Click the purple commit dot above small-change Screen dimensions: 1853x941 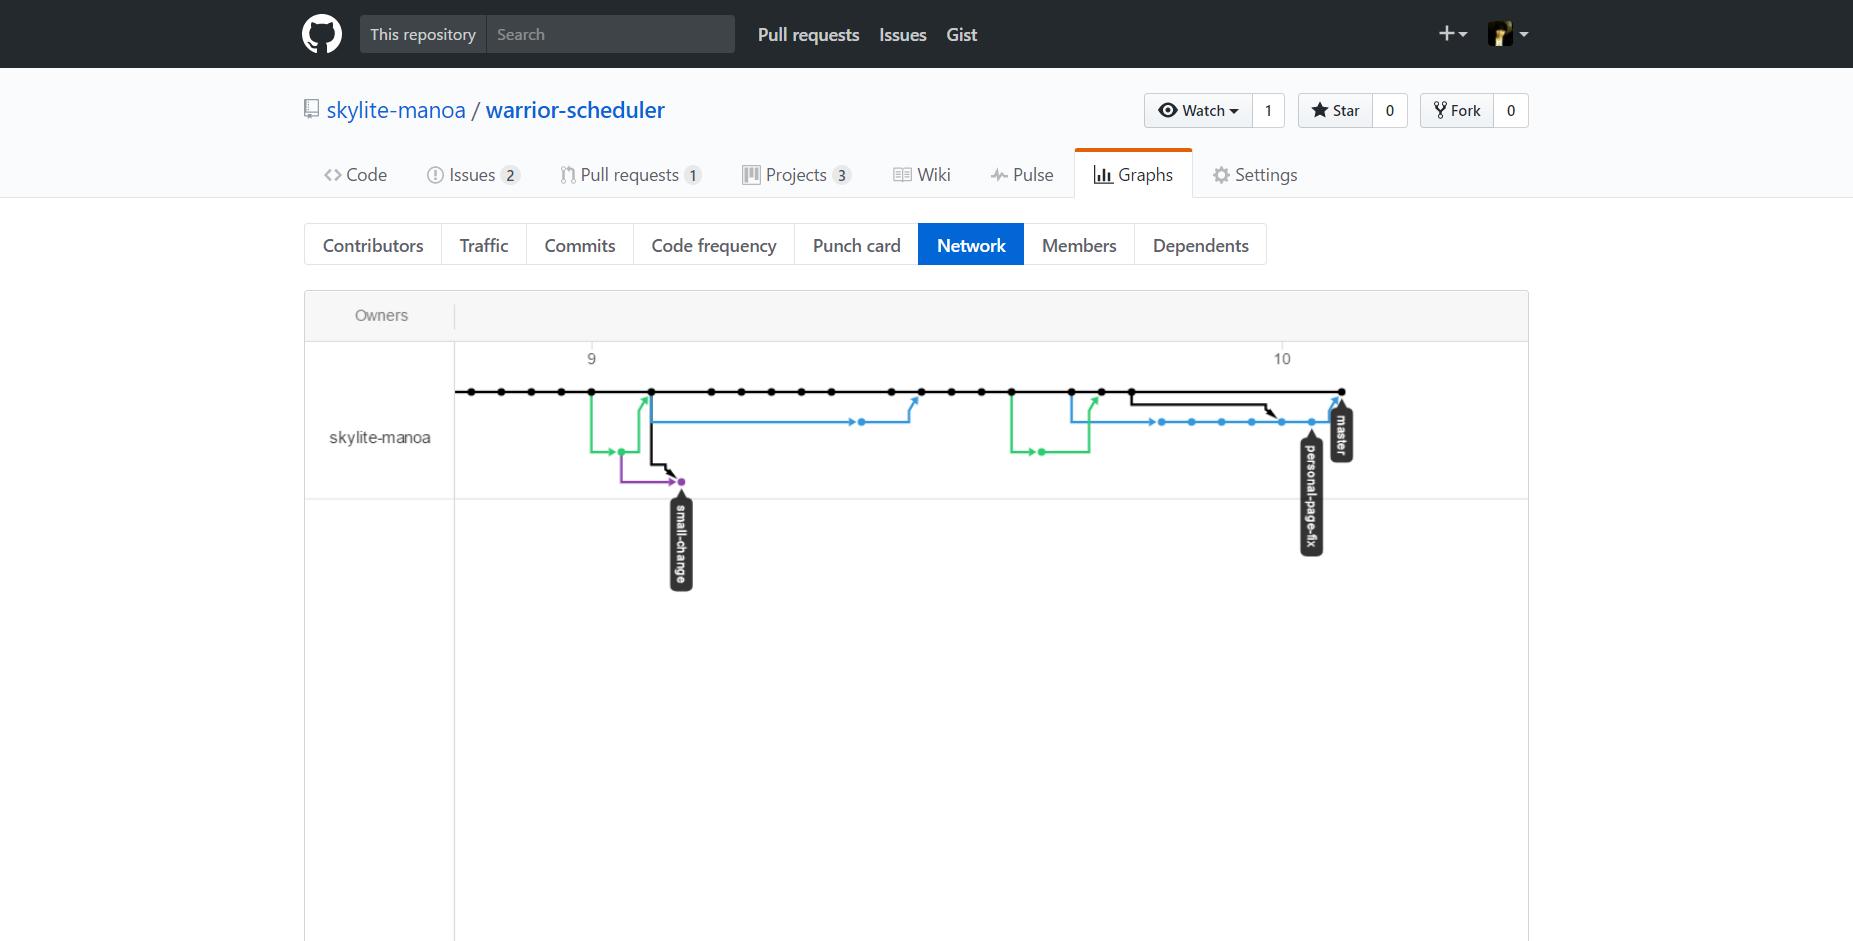[x=681, y=482]
